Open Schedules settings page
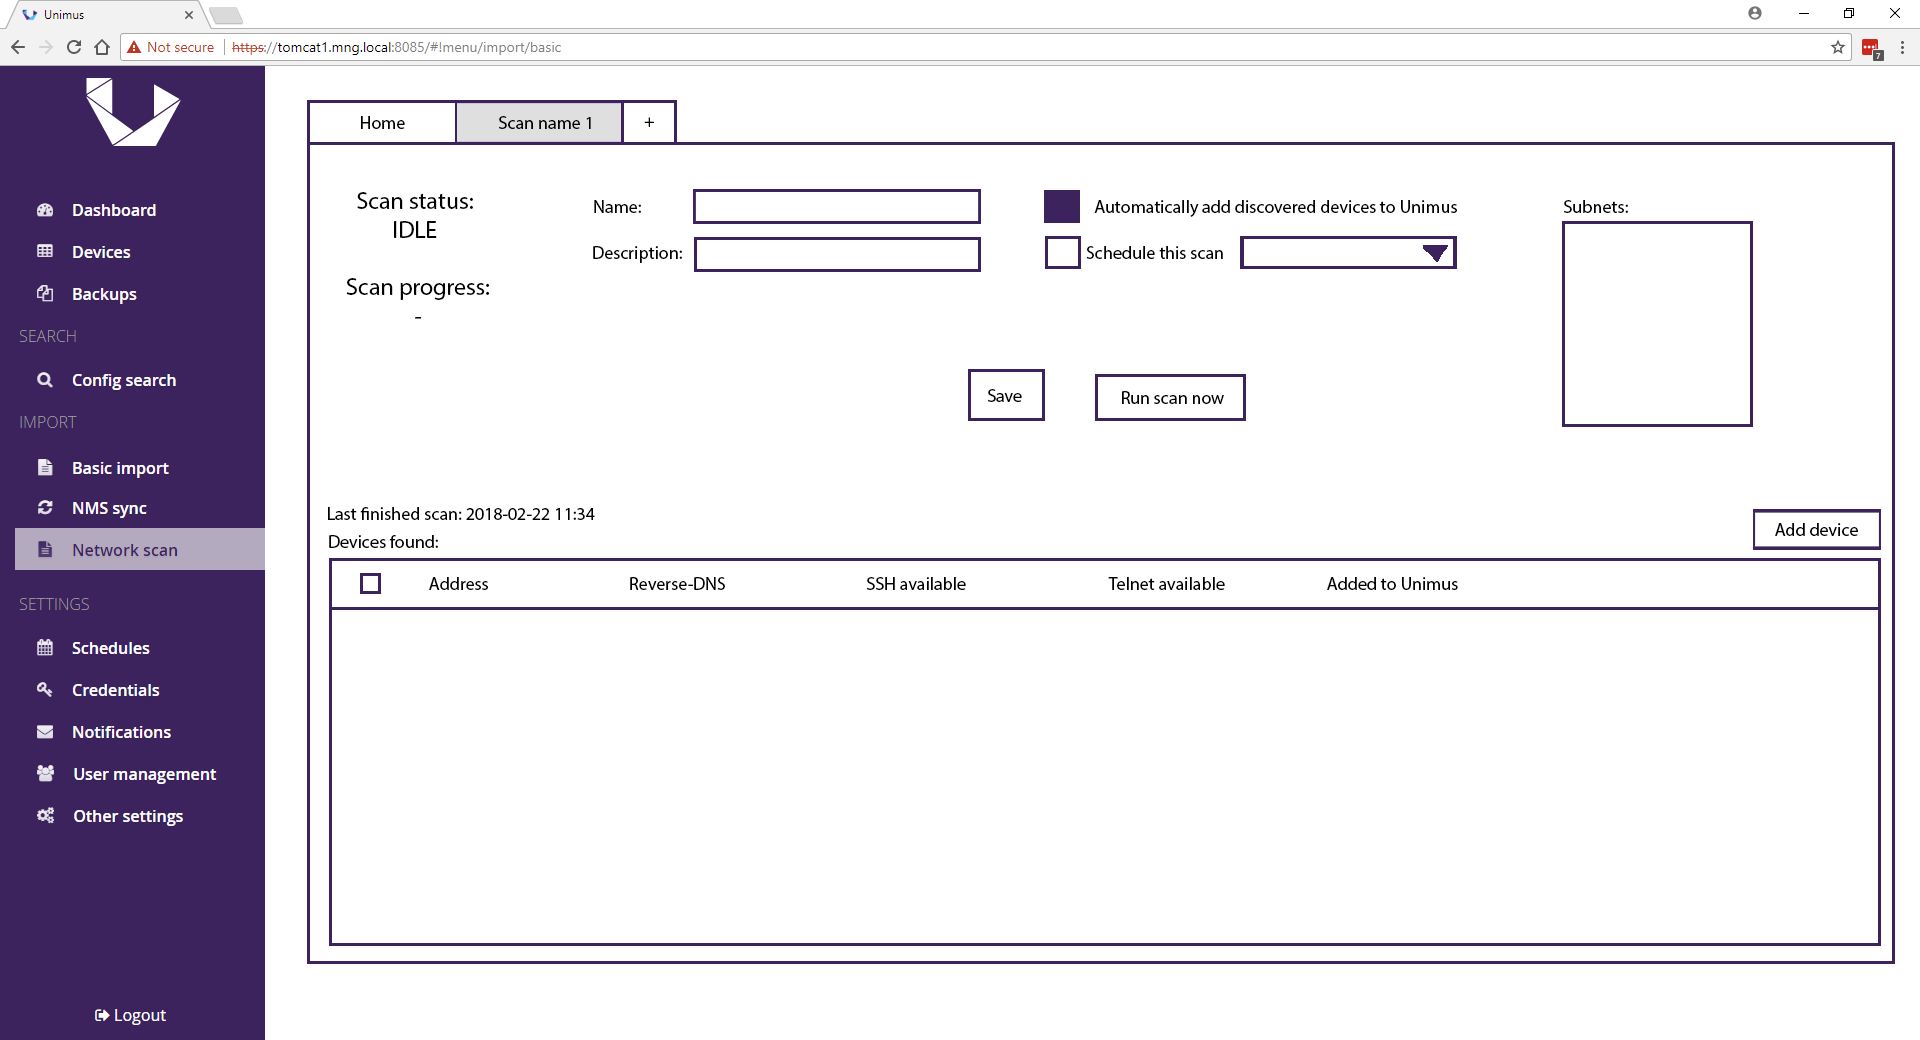Image resolution: width=1920 pixels, height=1040 pixels. click(x=111, y=648)
